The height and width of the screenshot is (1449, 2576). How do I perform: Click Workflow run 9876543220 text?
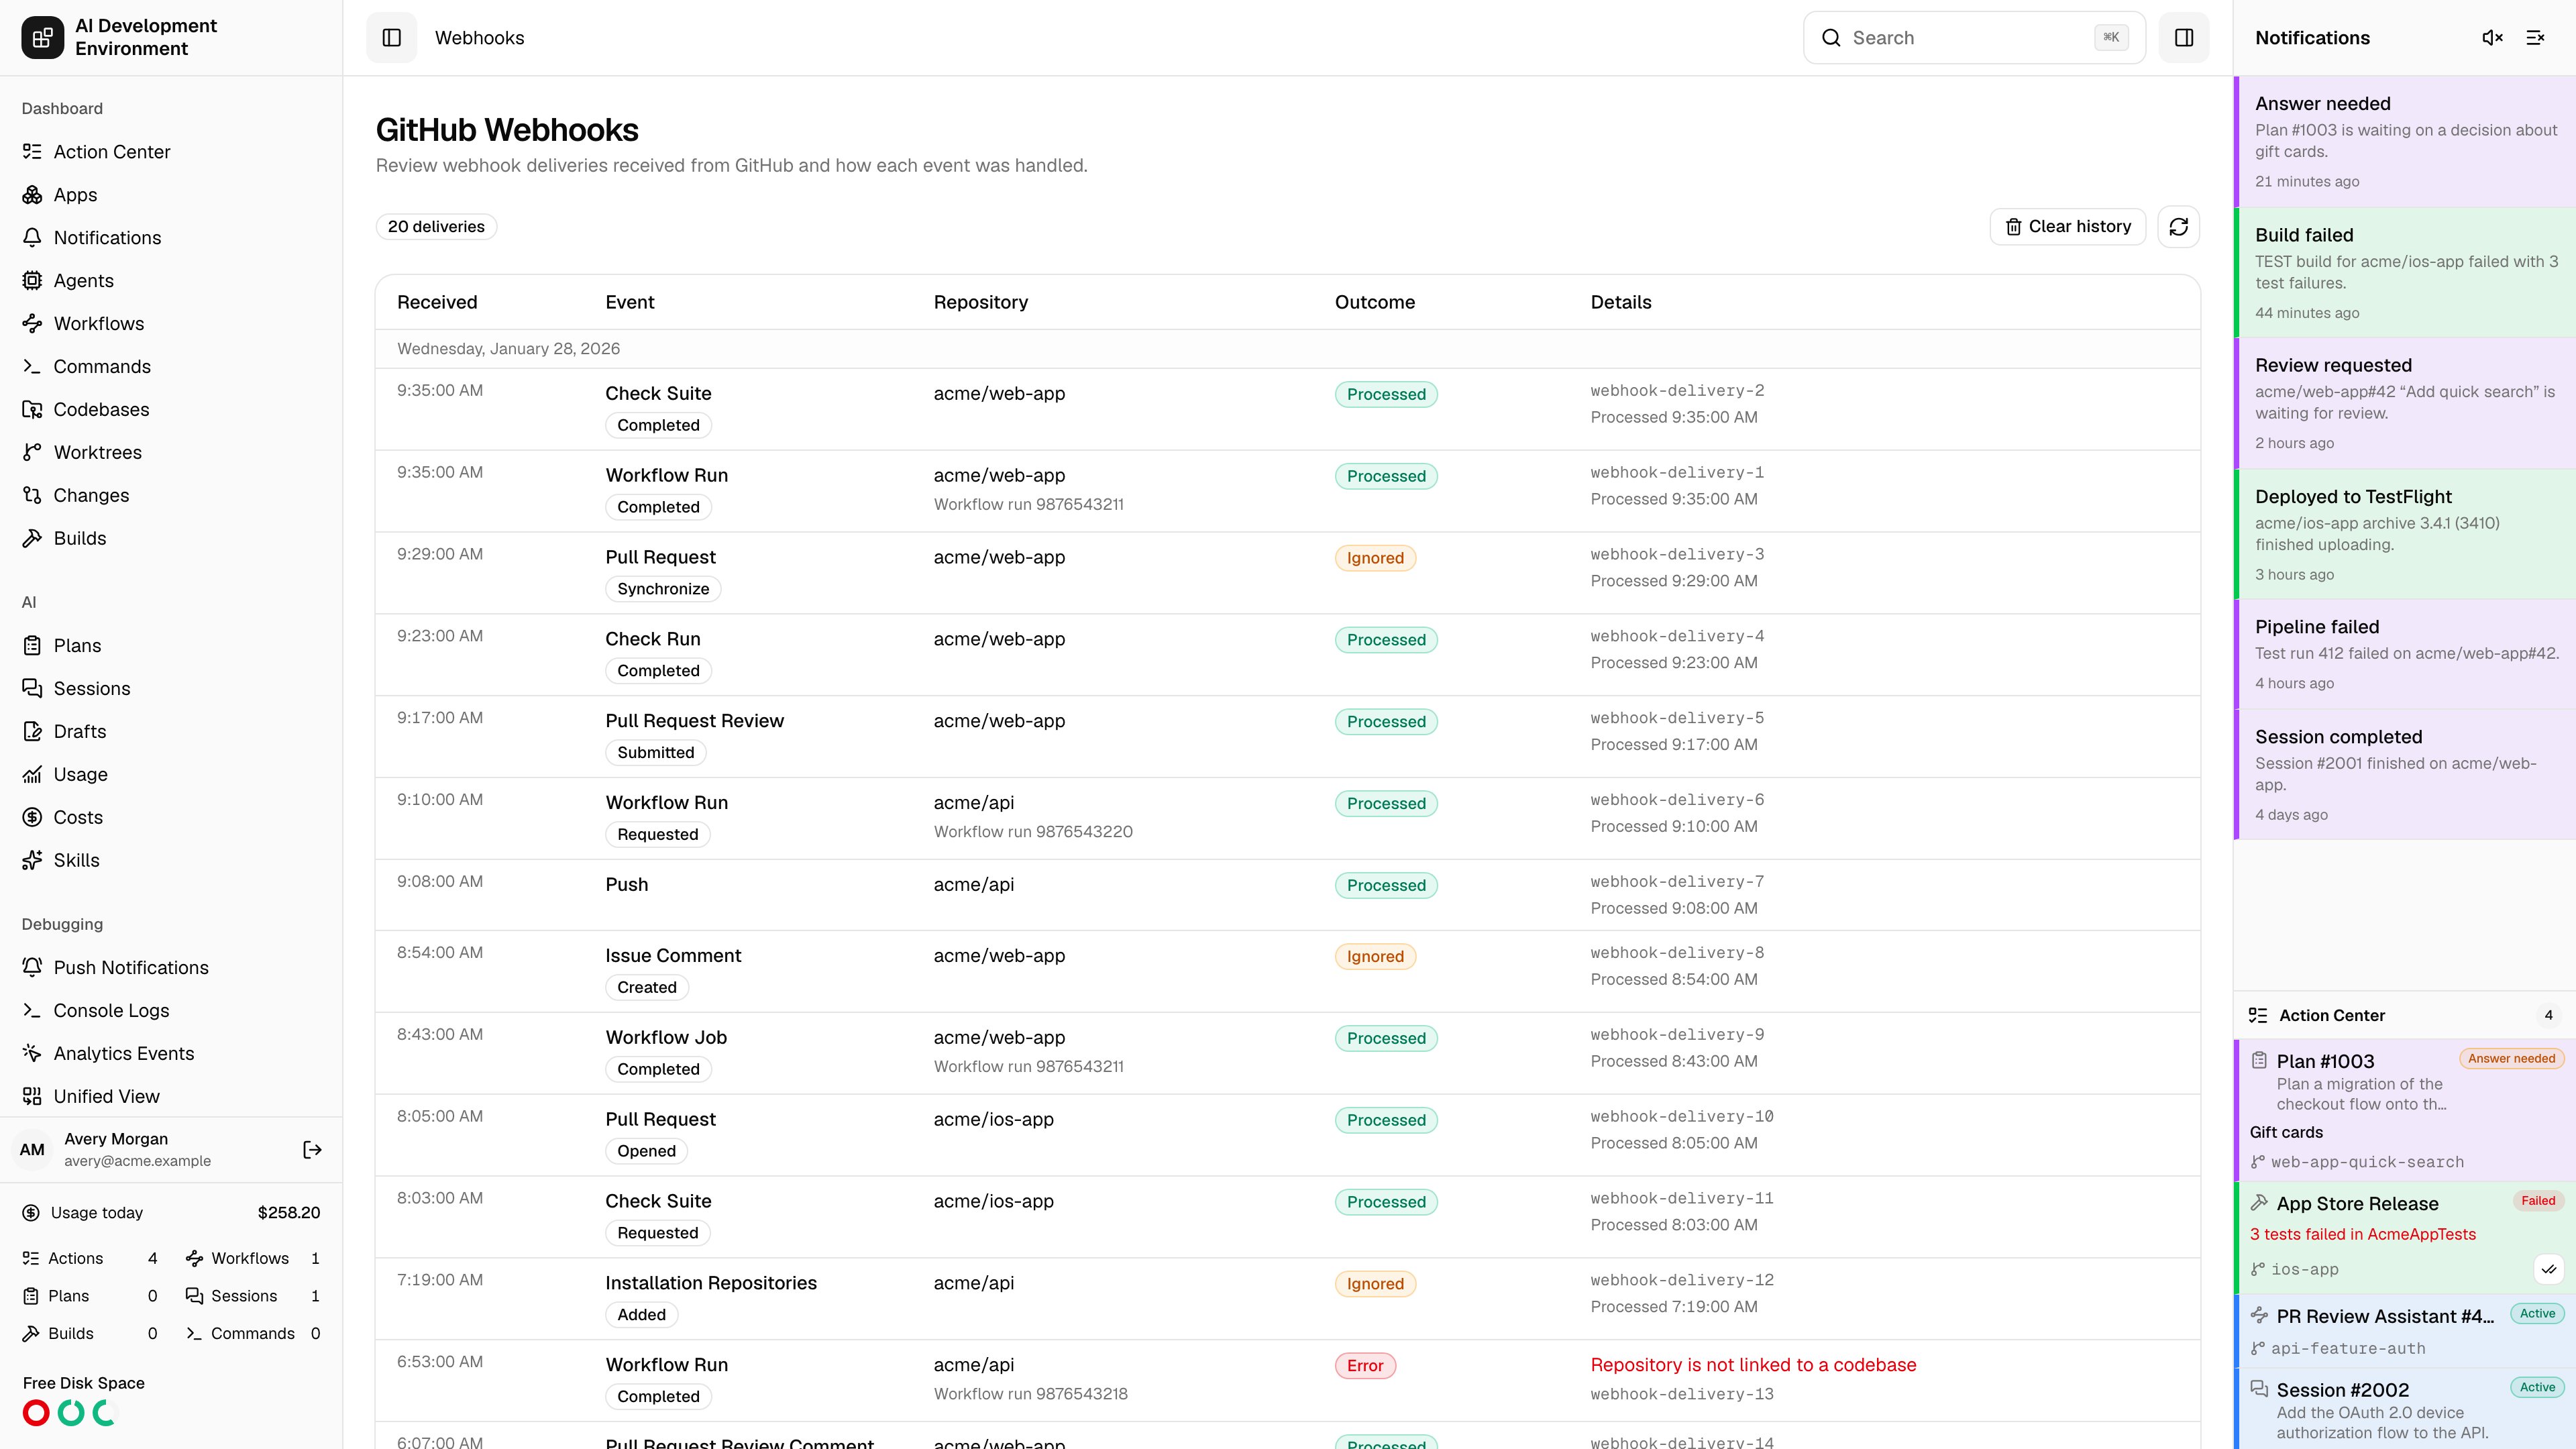1033,832
